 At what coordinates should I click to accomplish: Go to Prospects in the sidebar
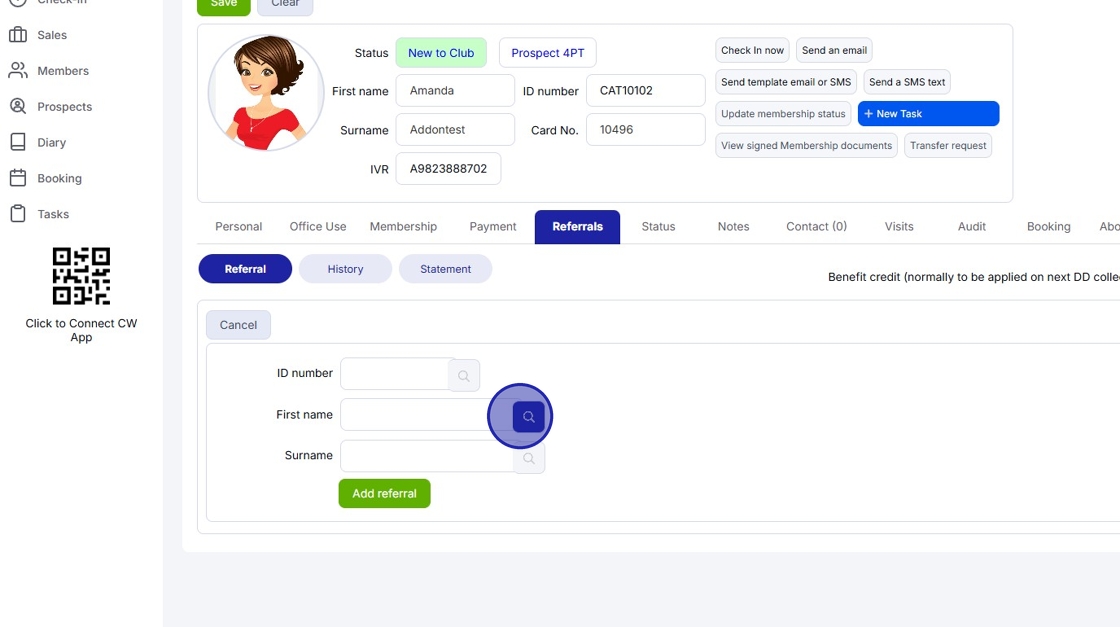[64, 106]
